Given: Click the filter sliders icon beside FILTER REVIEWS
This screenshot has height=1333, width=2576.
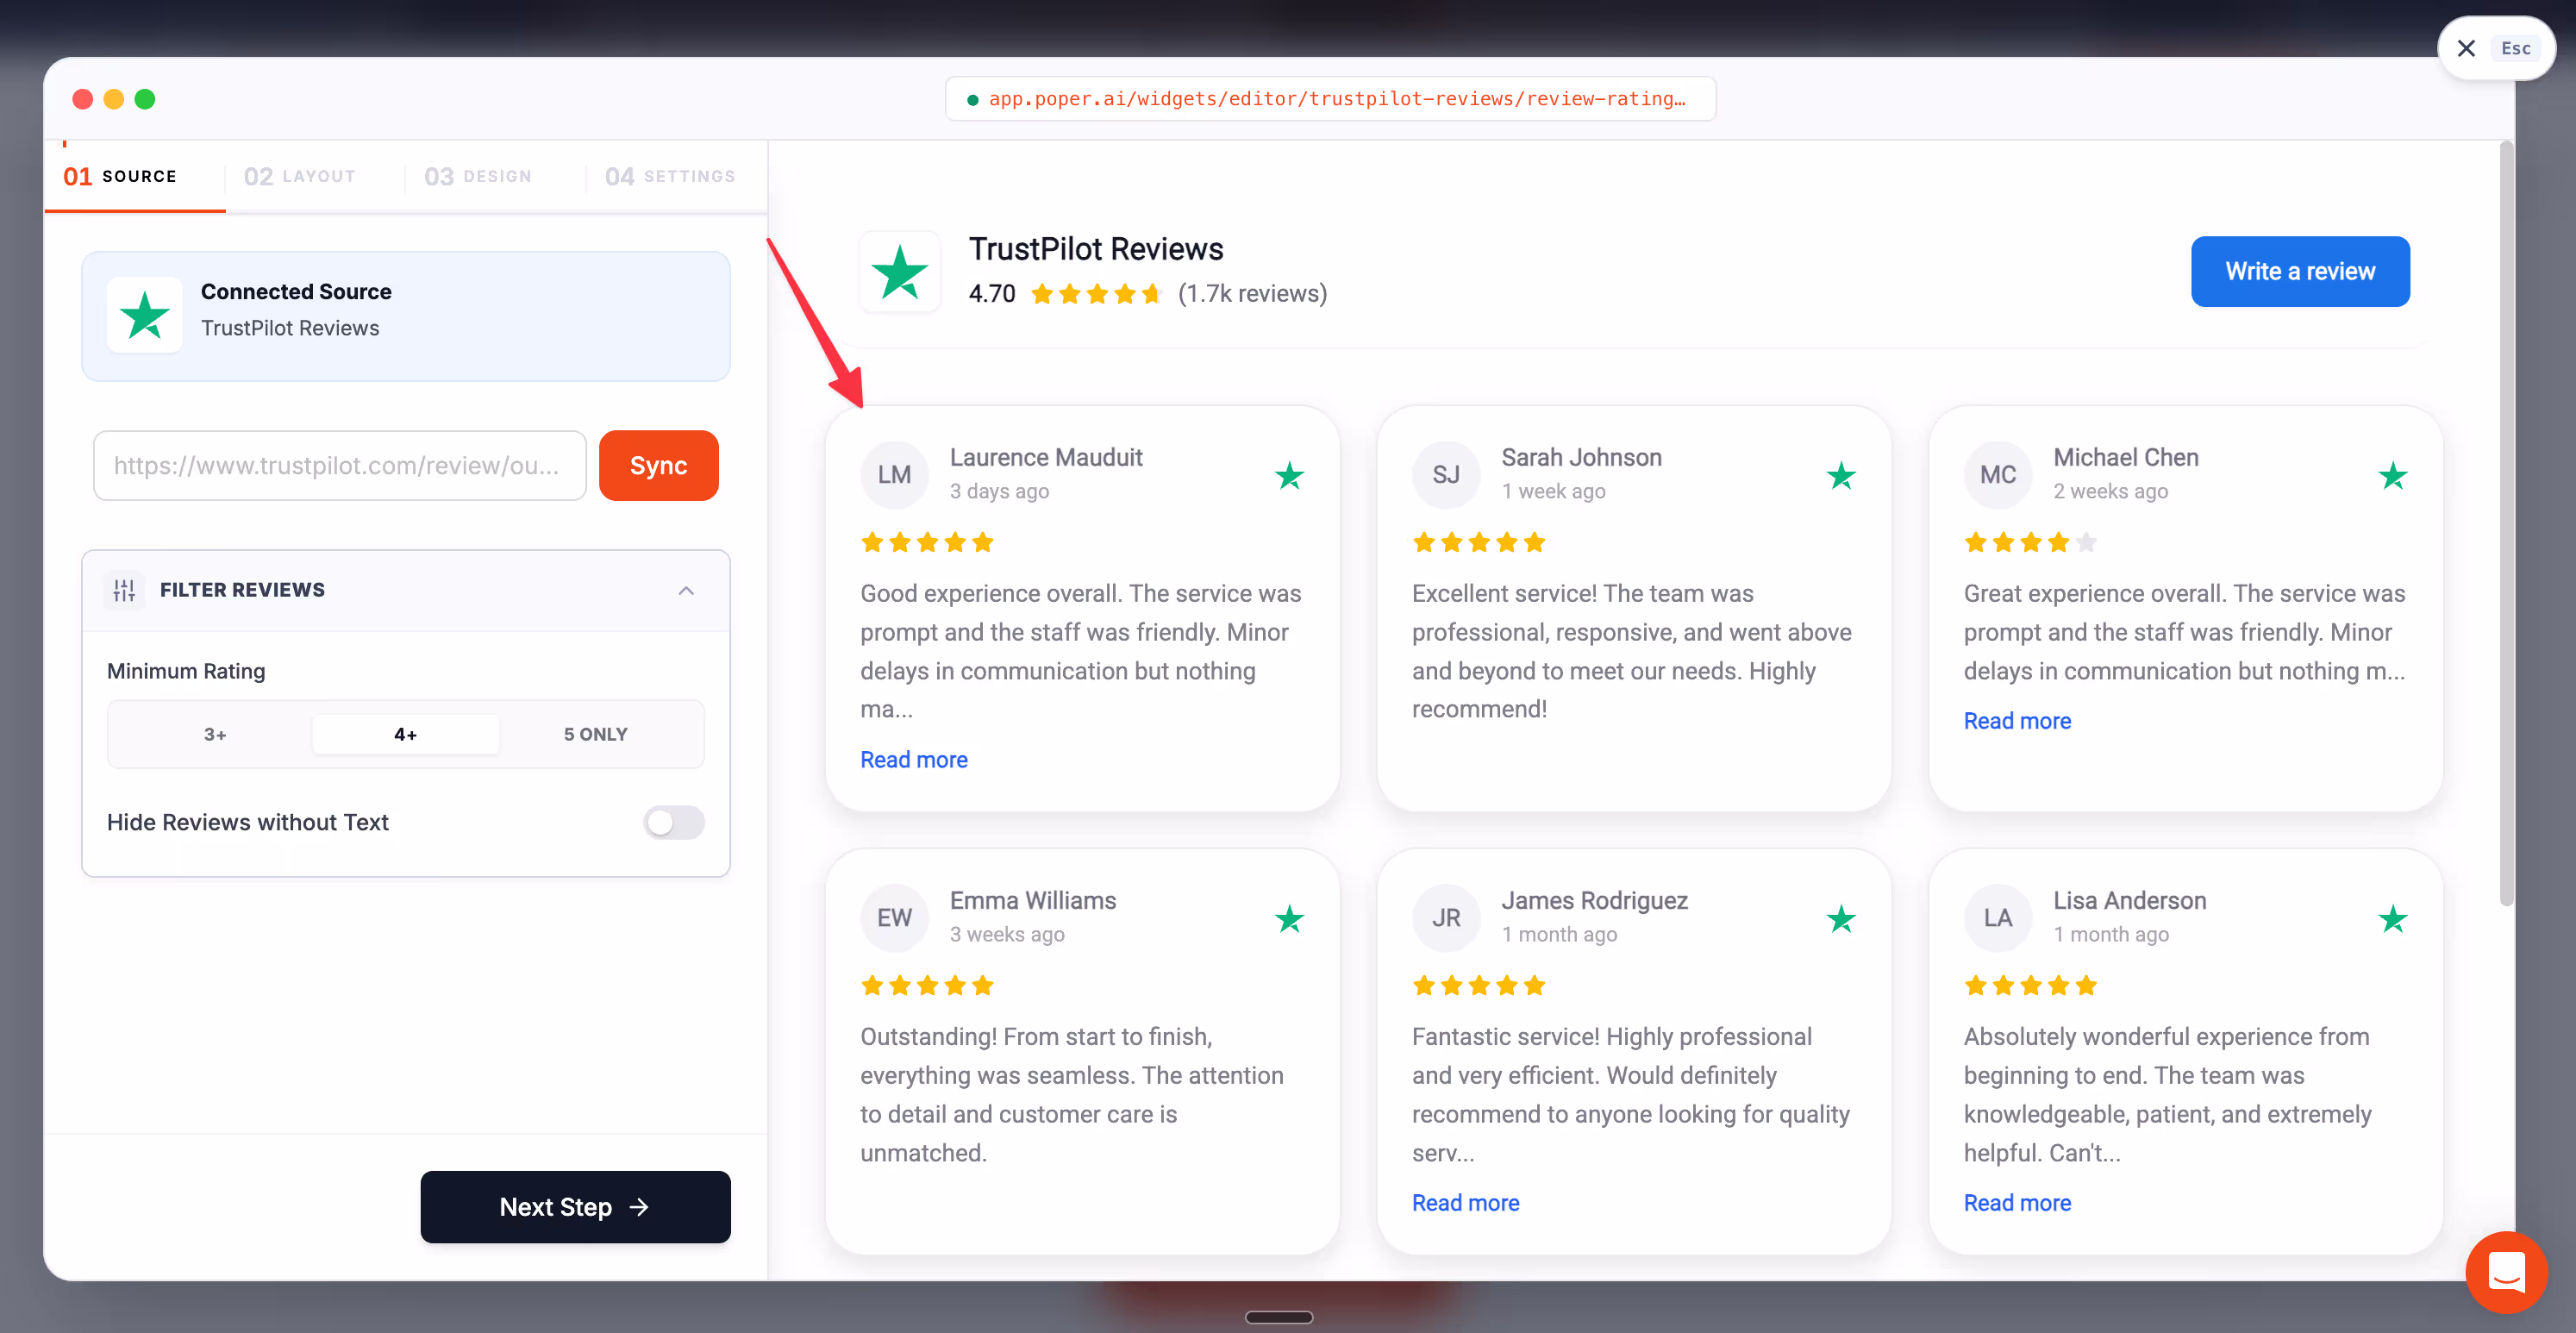Looking at the screenshot, I should (x=124, y=590).
